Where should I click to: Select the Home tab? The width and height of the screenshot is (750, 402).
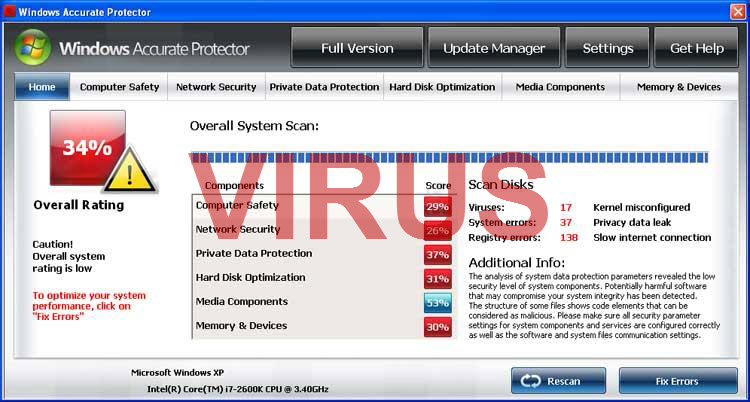[42, 87]
